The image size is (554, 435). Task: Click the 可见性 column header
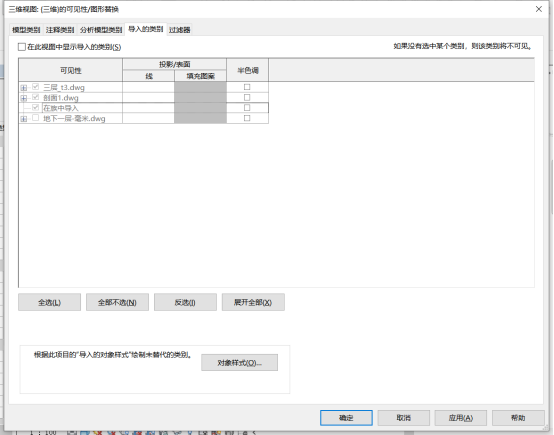71,70
